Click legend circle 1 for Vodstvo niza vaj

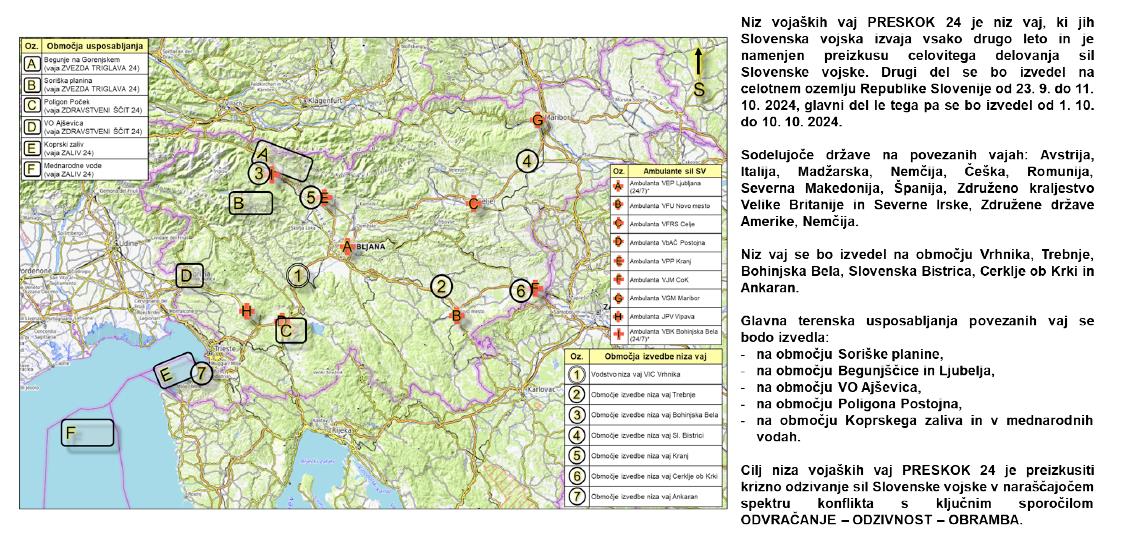pos(576,374)
